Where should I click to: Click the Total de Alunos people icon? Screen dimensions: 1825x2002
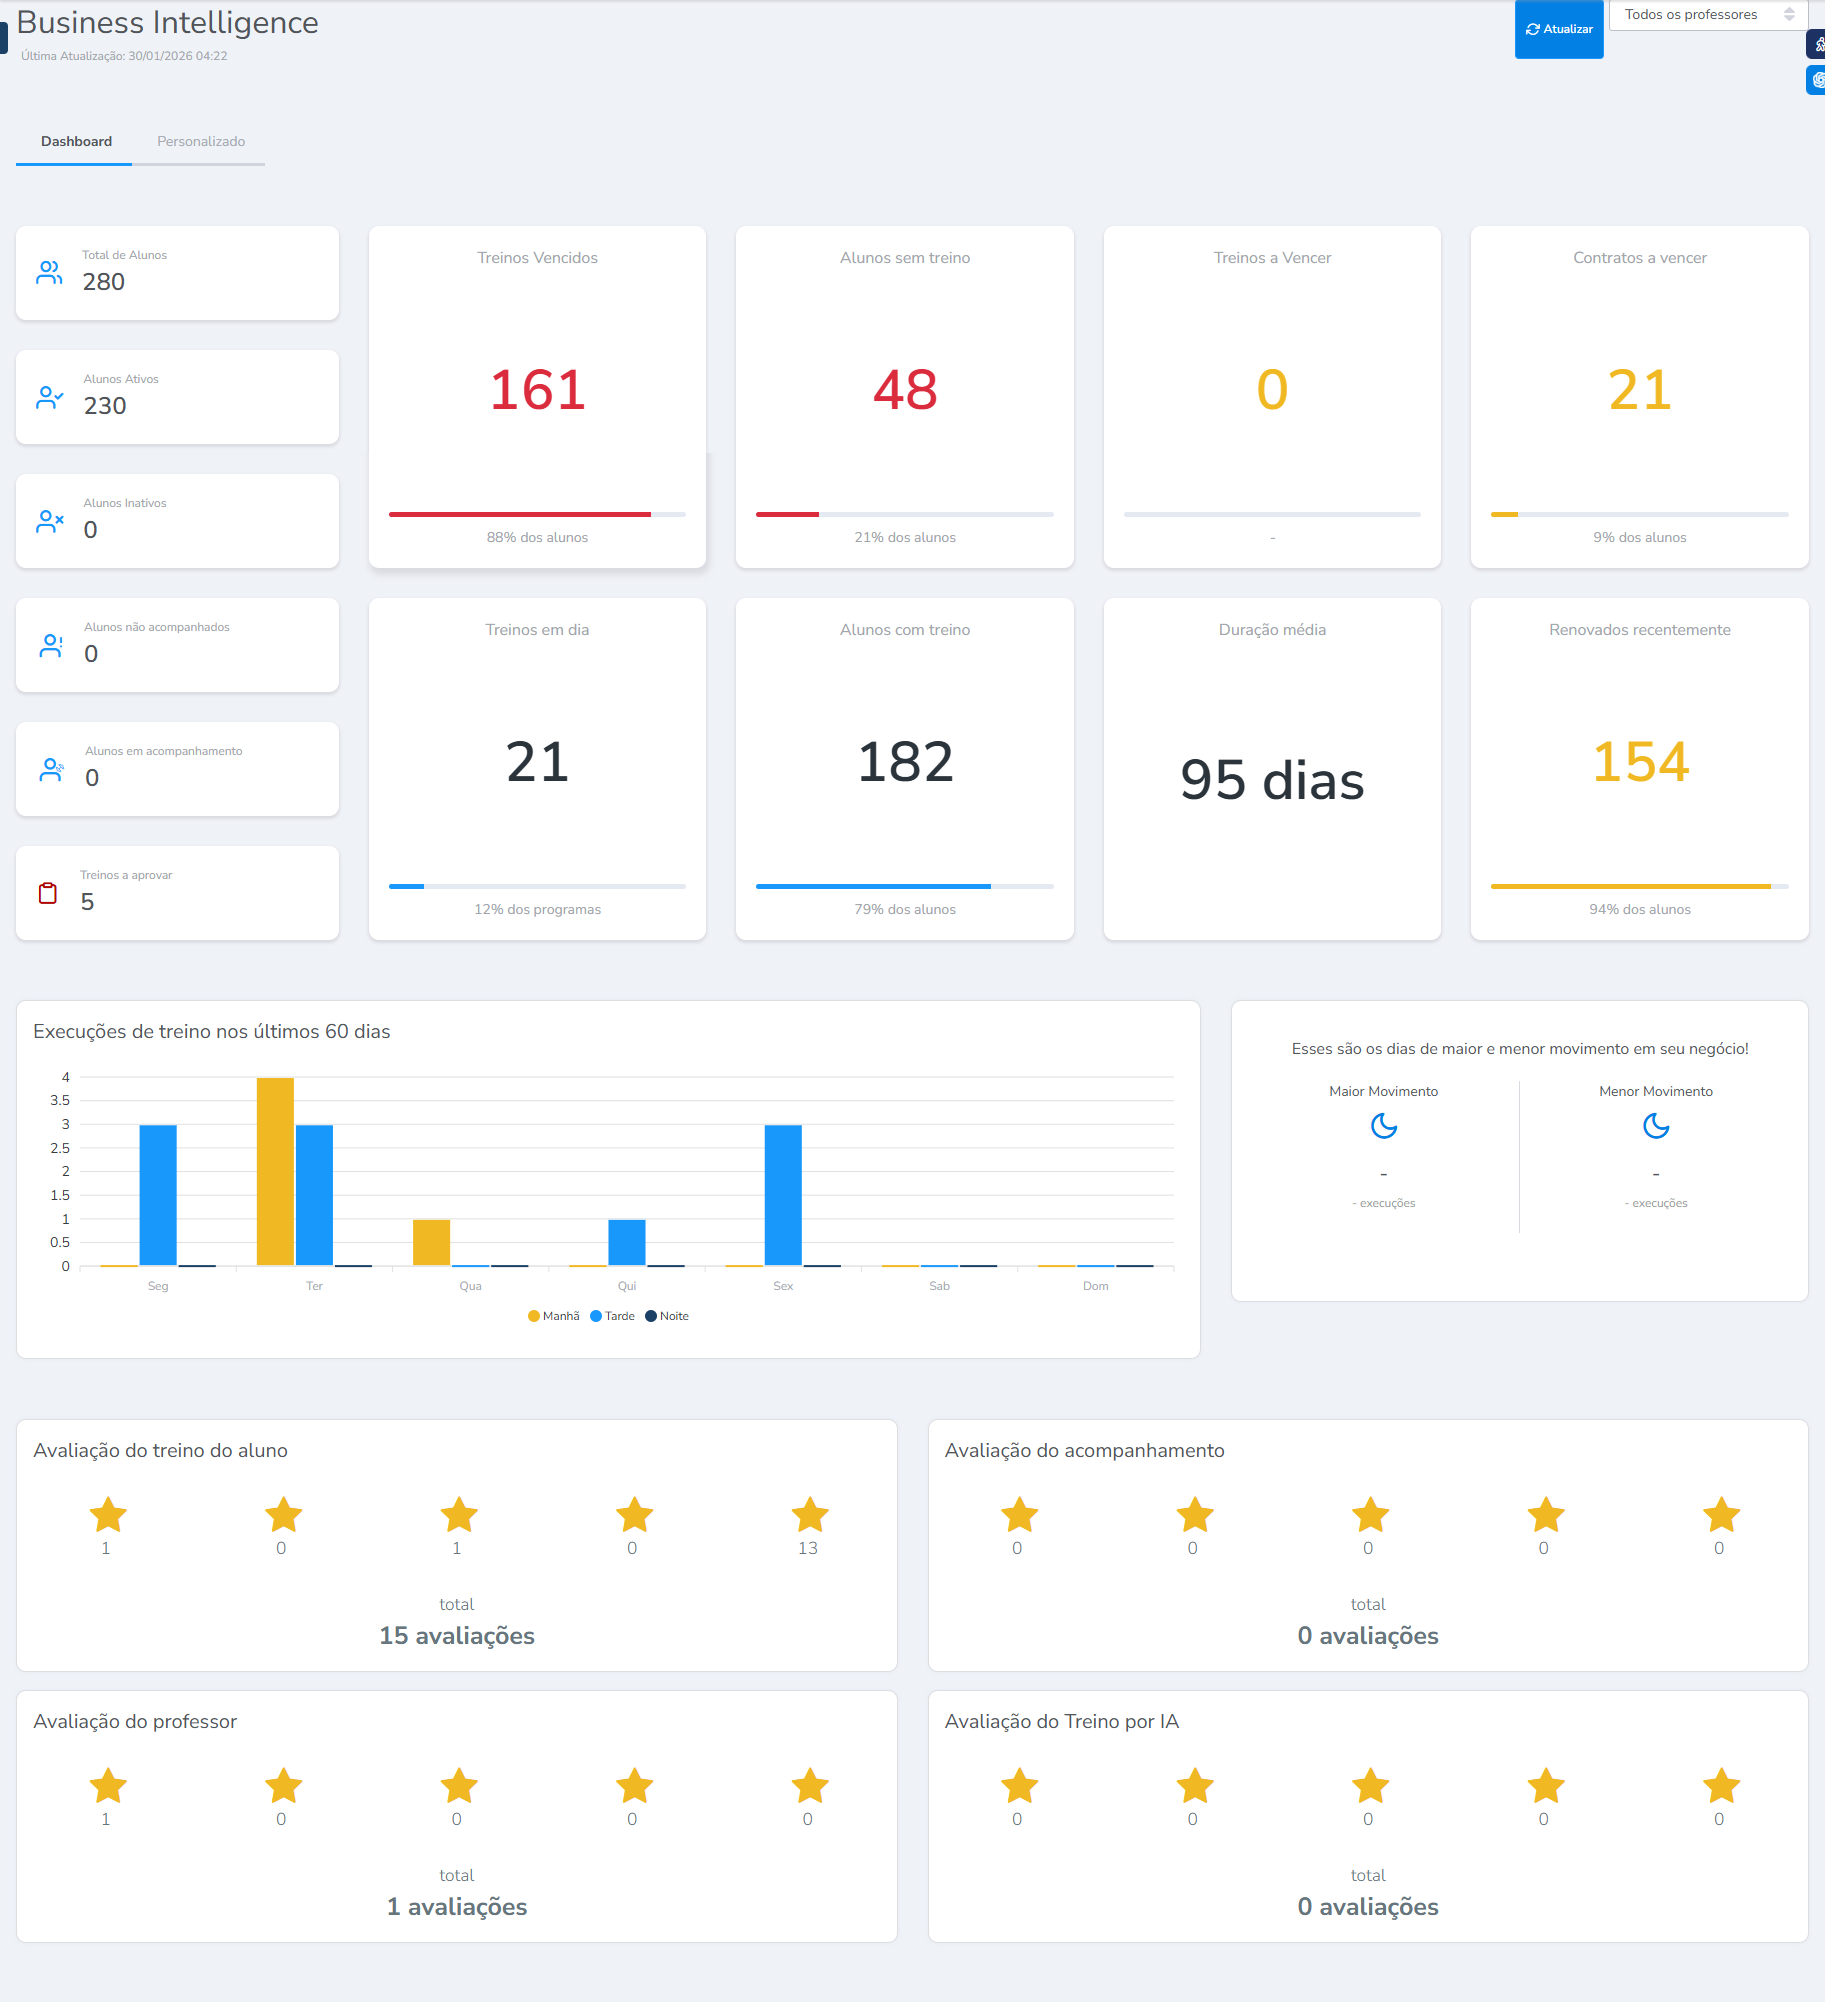click(49, 273)
